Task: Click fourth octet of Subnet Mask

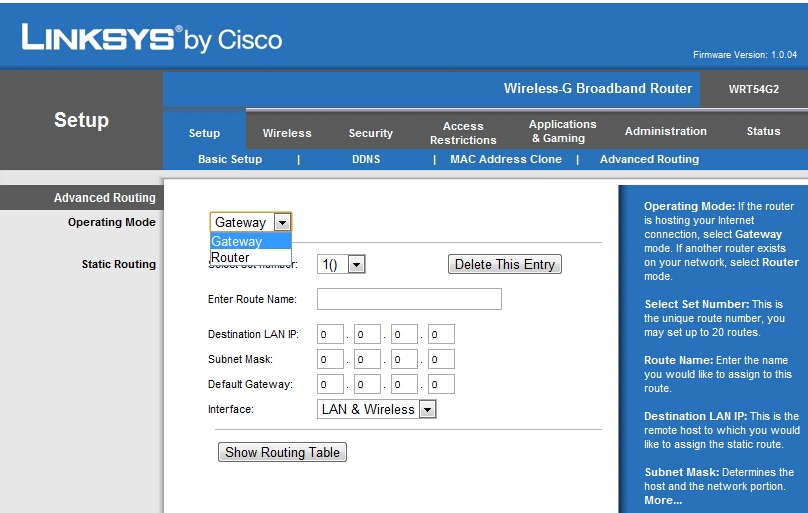Action: [x=442, y=359]
